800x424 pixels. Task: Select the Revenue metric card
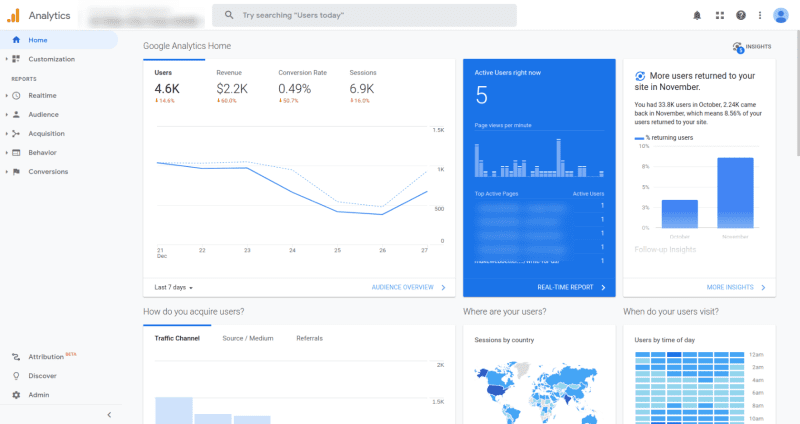tap(229, 87)
